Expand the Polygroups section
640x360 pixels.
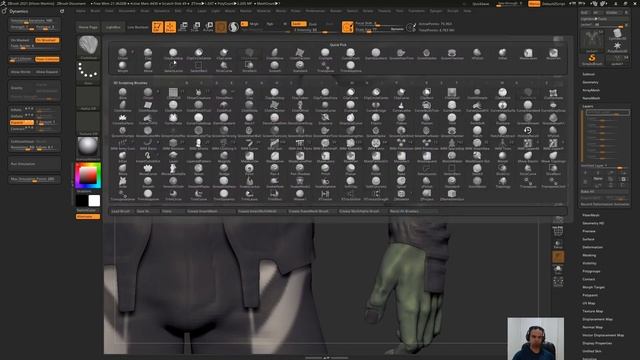click(591, 271)
